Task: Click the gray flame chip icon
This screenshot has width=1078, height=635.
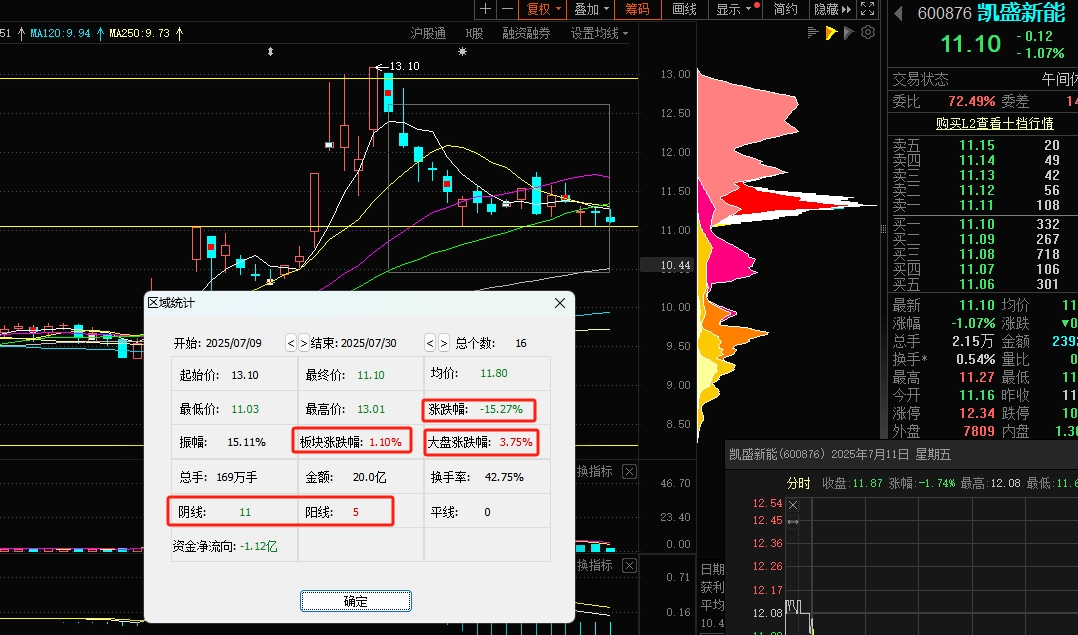Action: click(849, 32)
